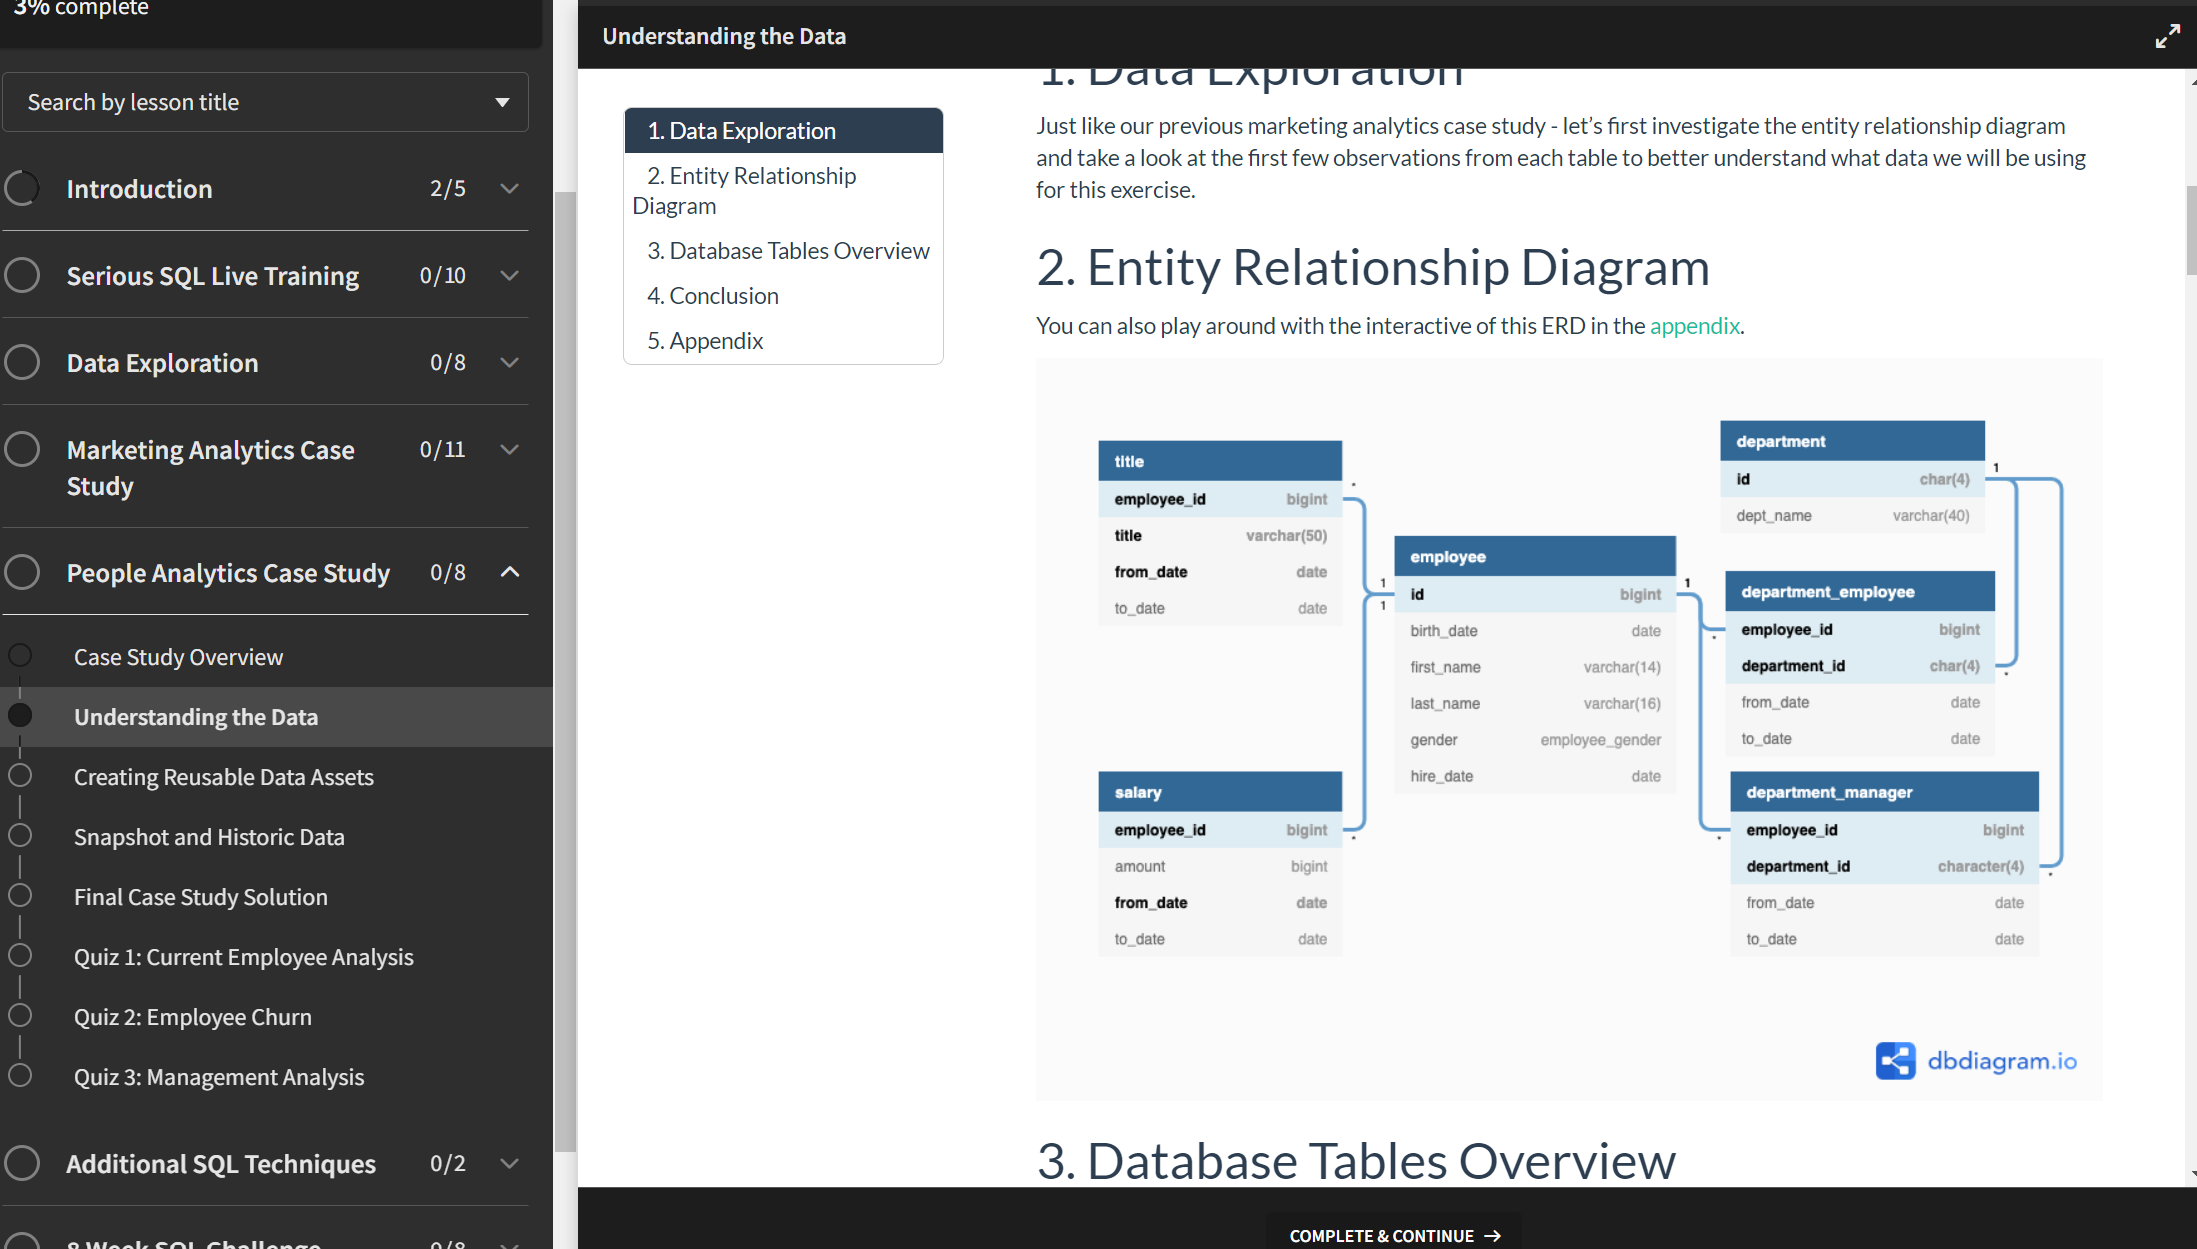Screen dimensions: 2197x1249
Task: Click the filled Understanding the Data circle
Action: click(x=20, y=715)
